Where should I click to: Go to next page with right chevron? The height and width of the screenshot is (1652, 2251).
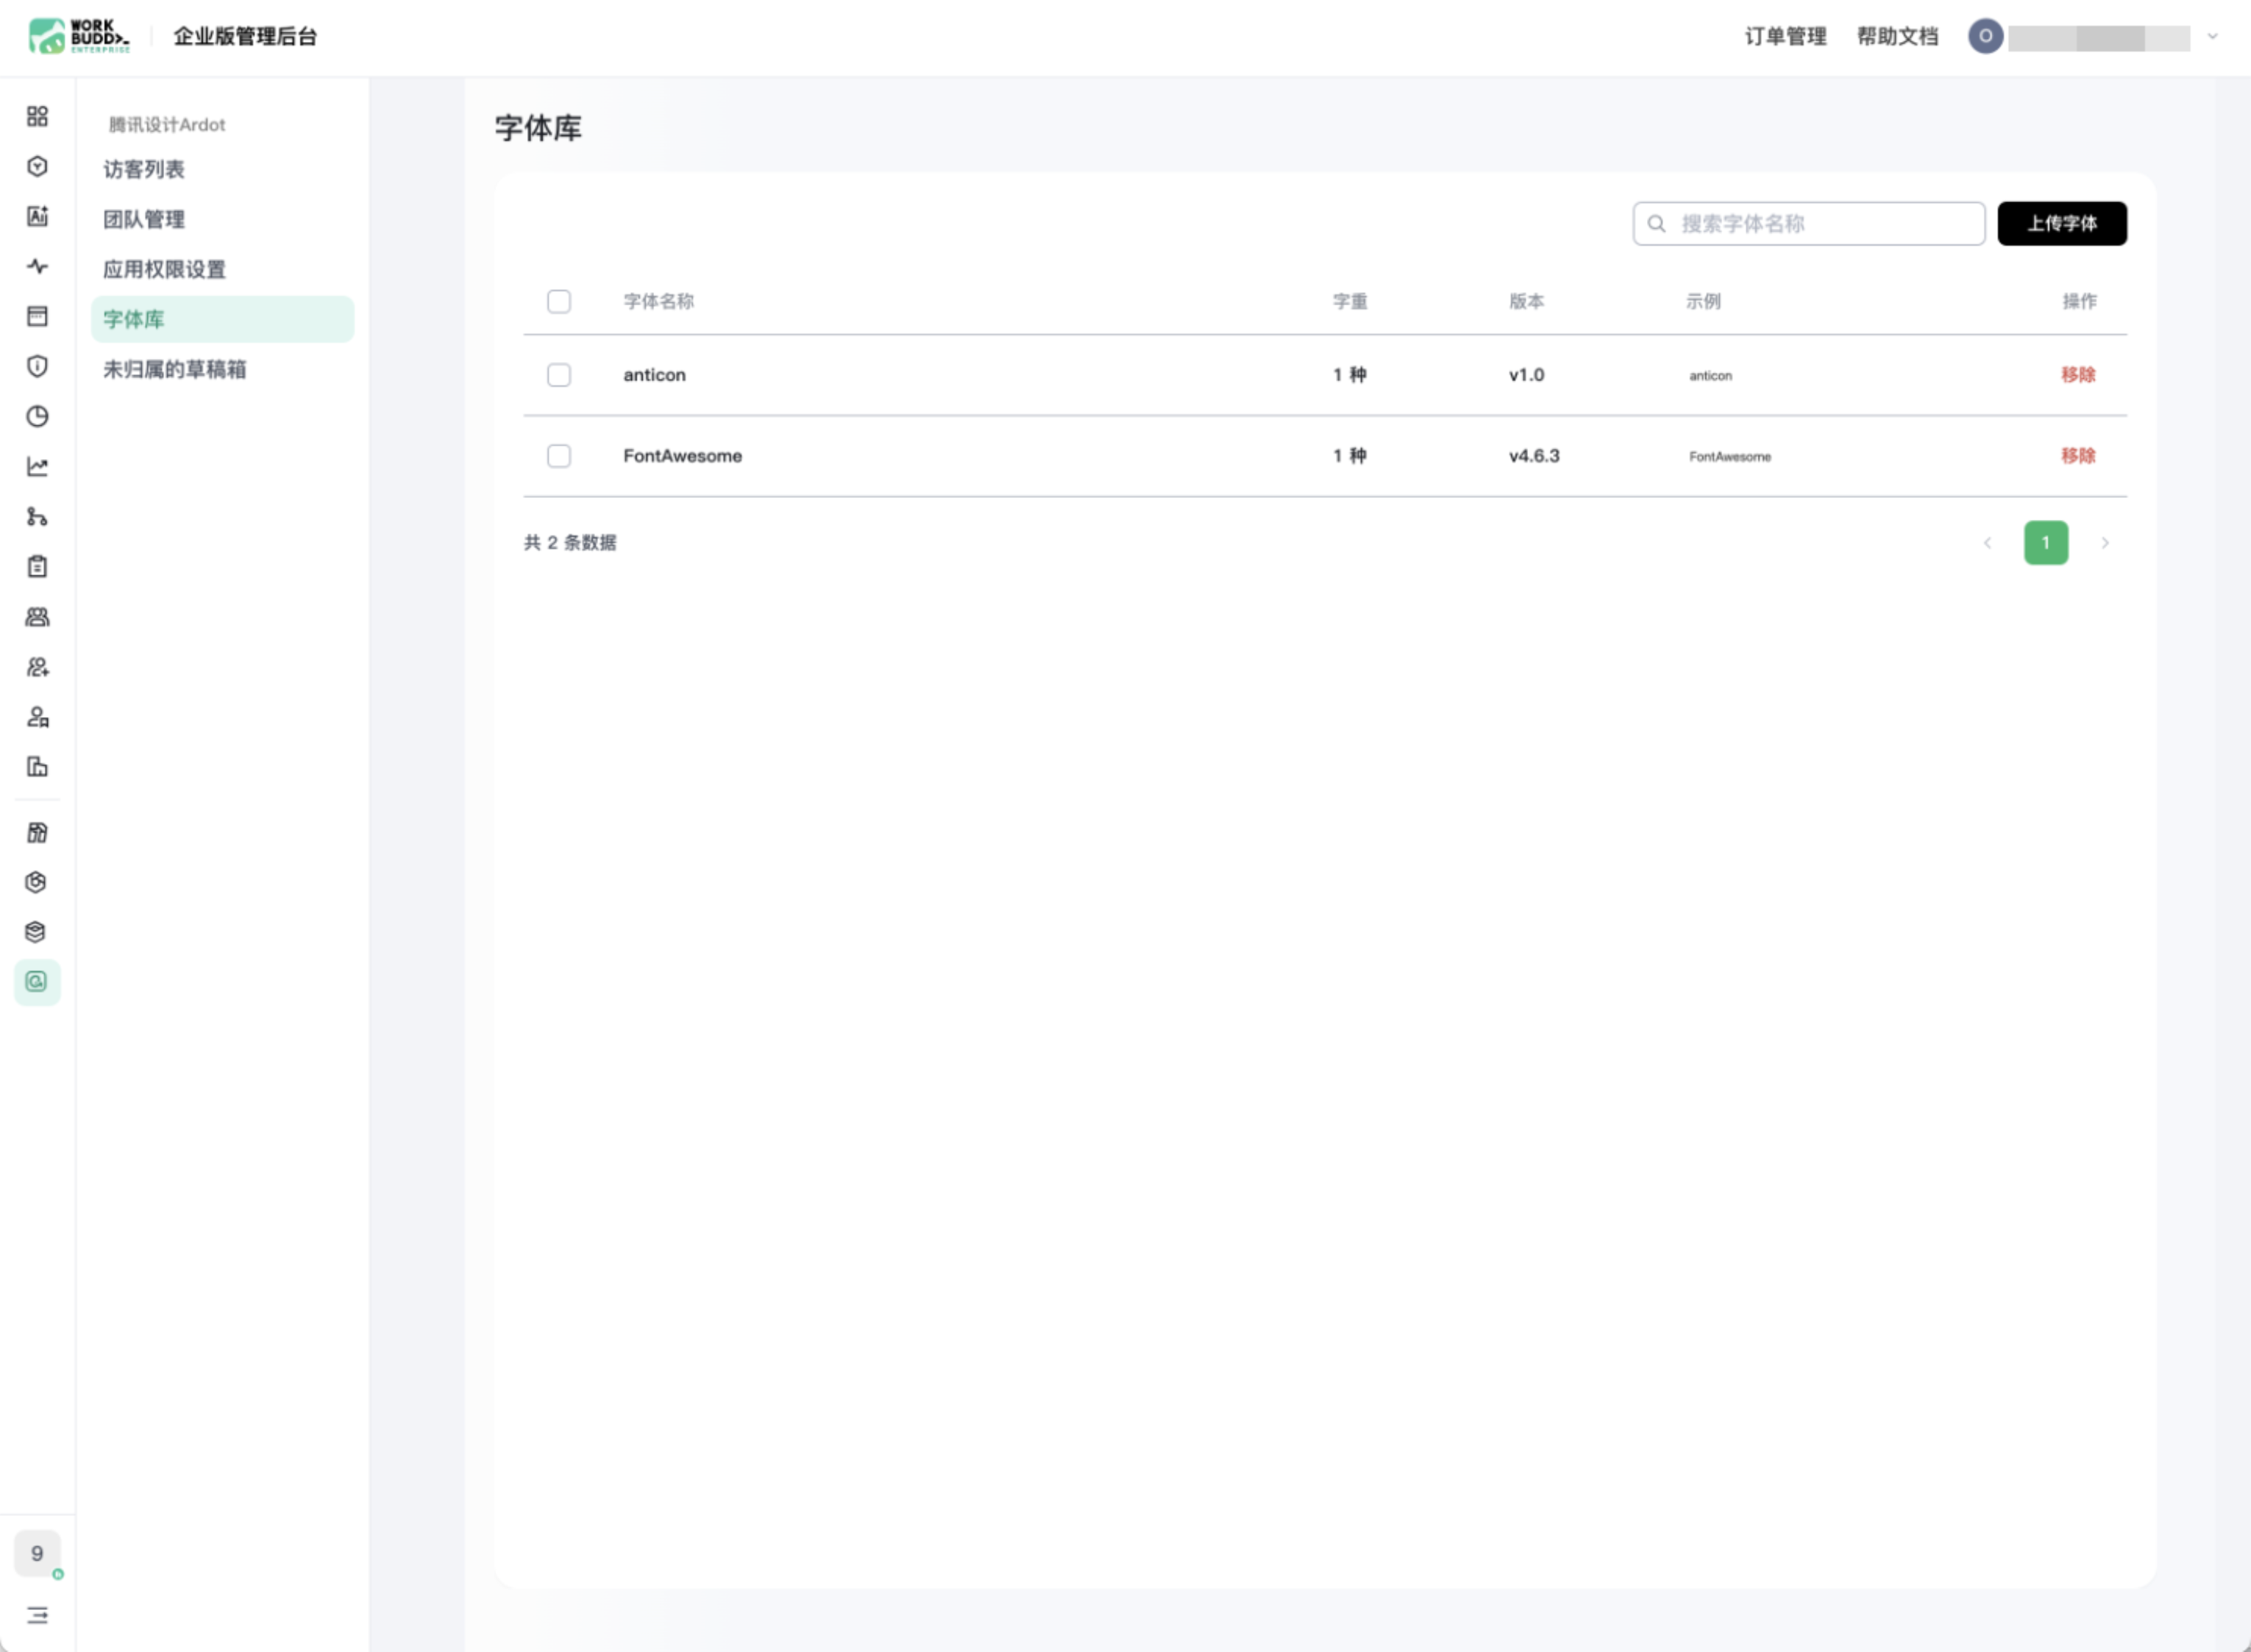tap(2105, 543)
